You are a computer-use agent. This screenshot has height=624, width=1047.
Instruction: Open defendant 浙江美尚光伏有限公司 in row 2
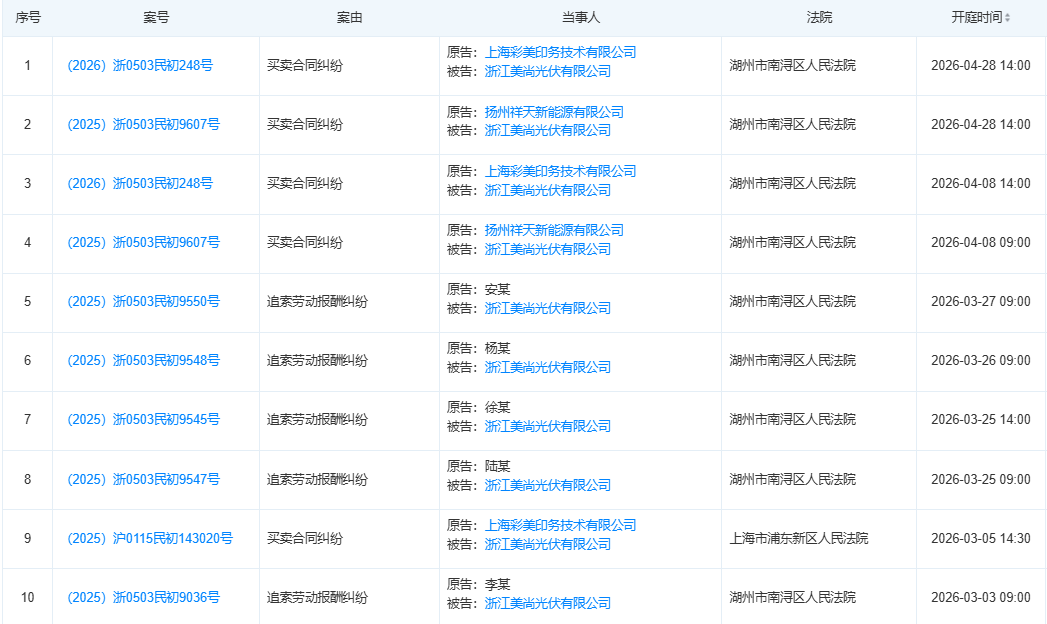click(x=548, y=130)
